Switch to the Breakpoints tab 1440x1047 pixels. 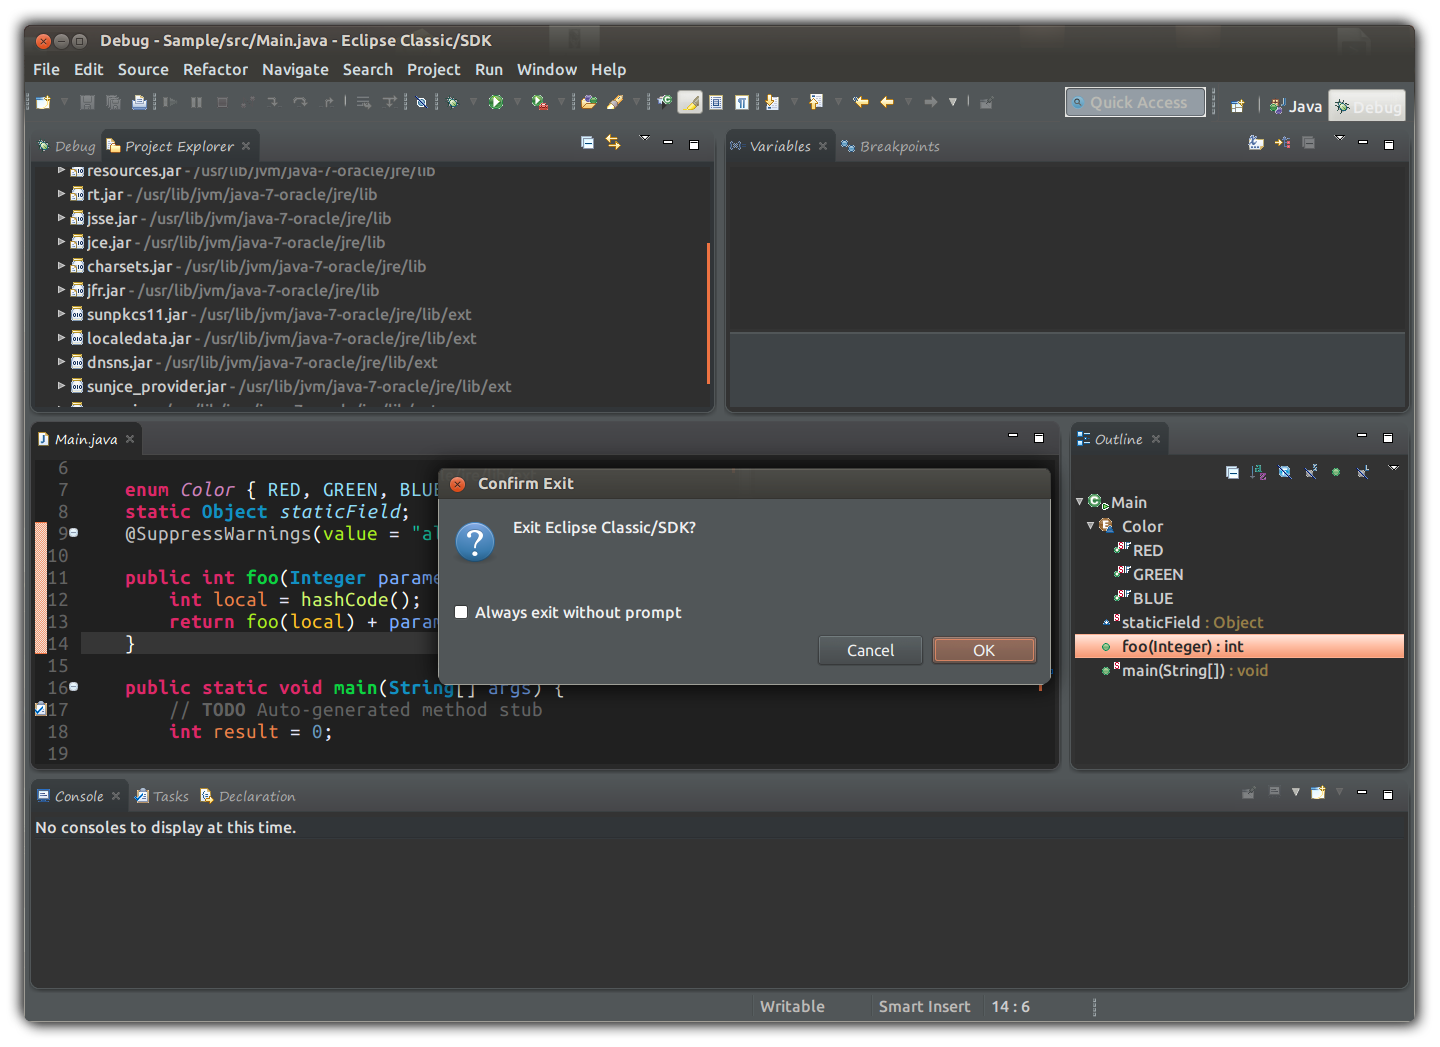point(898,146)
